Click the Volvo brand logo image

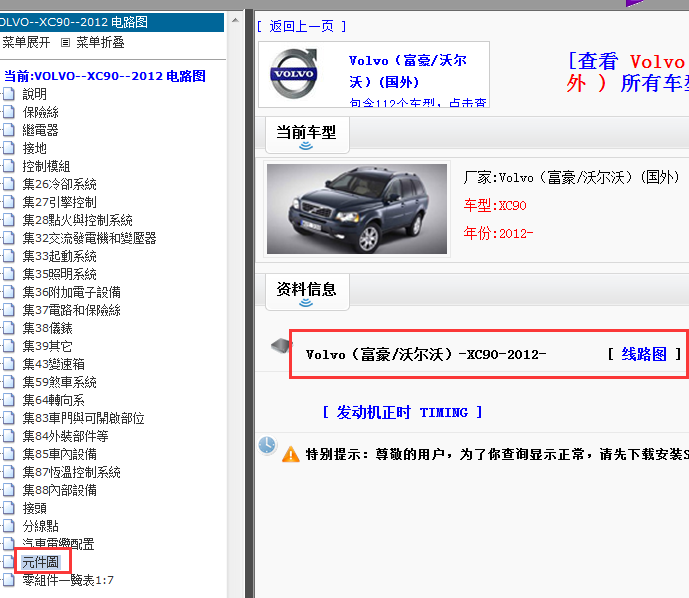tap(294, 74)
